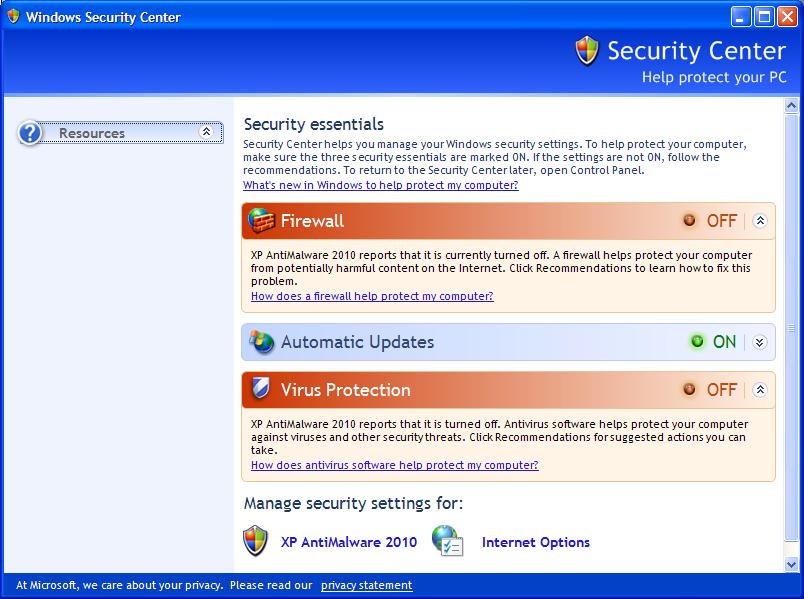Screen dimensions: 804x599
Task: Collapse the Resources panel
Action: pos(206,132)
